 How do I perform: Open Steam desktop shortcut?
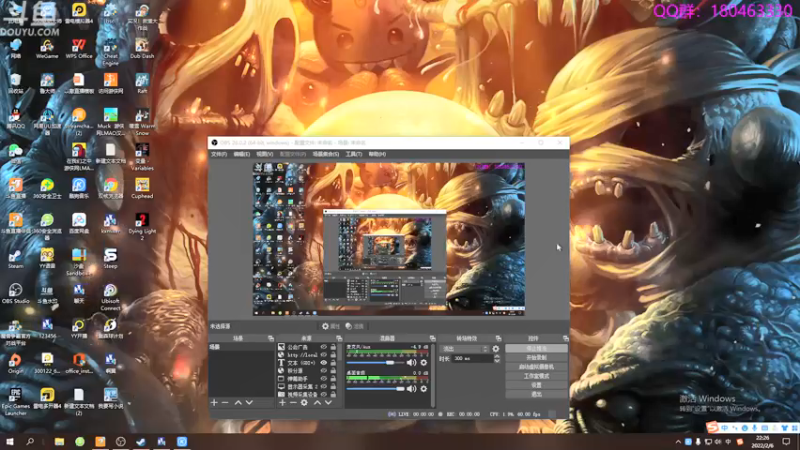(15, 258)
